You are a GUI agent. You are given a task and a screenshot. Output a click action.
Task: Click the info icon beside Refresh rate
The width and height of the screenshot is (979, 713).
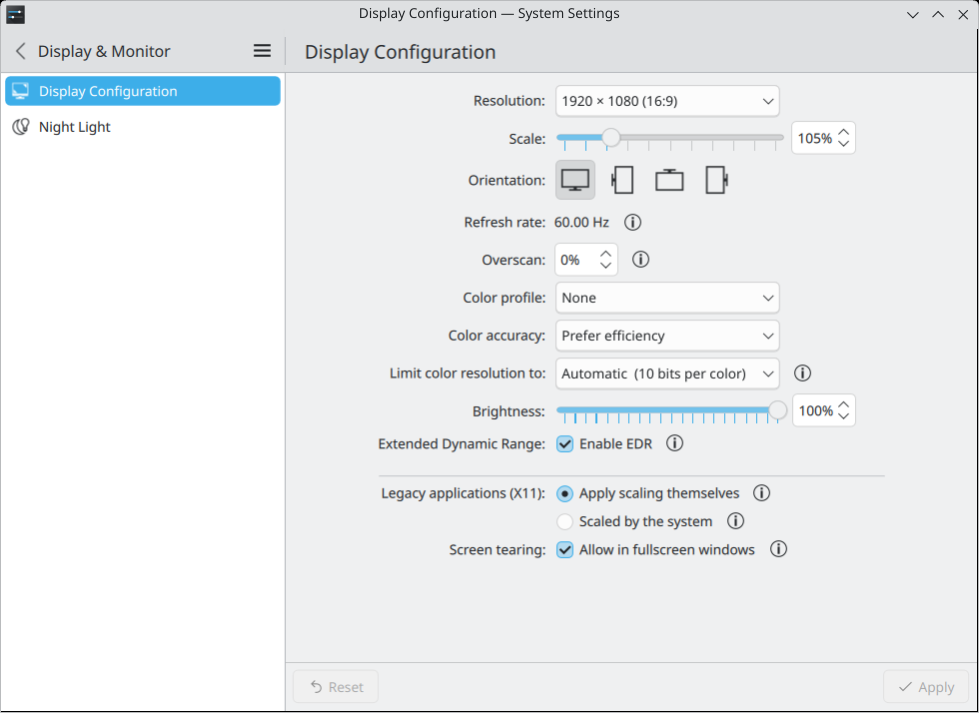point(632,222)
